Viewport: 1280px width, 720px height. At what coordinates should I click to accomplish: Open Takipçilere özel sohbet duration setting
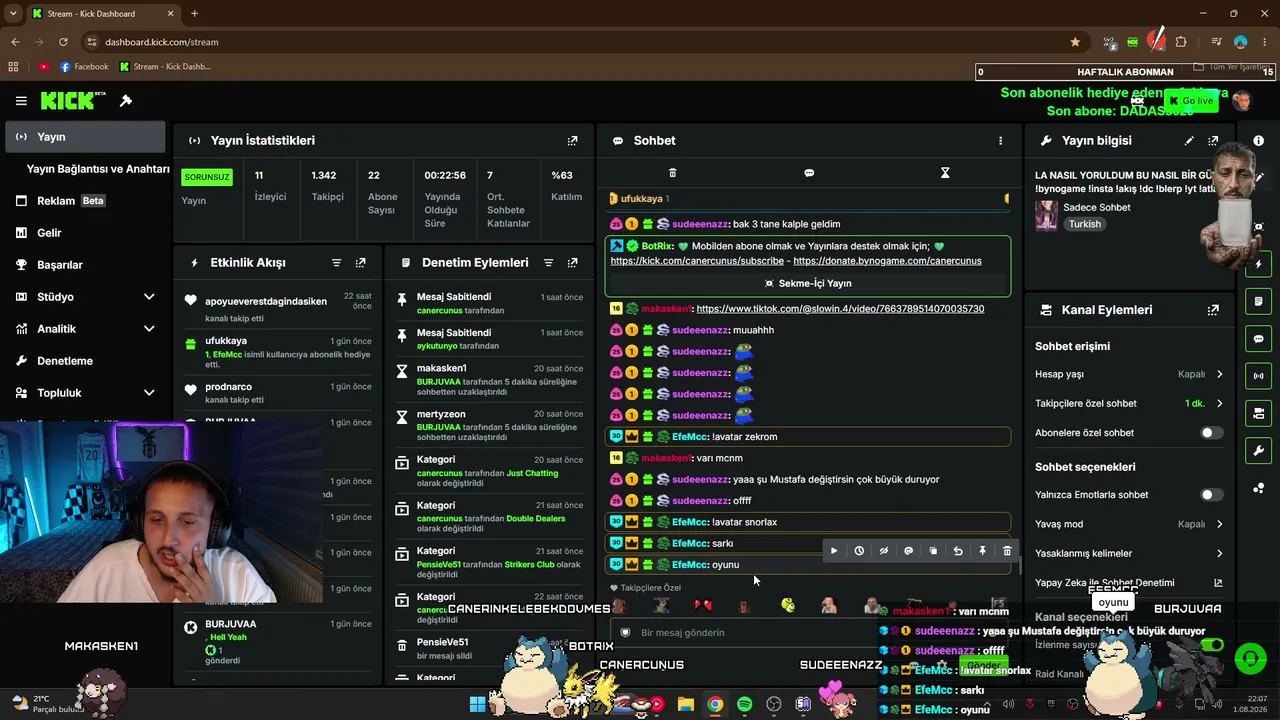(x=1129, y=404)
